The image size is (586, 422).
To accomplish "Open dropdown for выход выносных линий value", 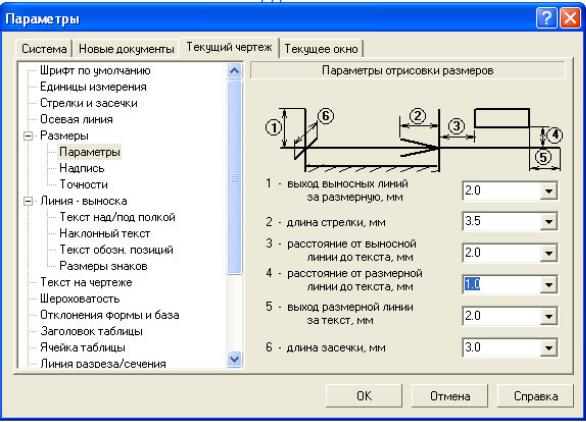I will coord(548,191).
